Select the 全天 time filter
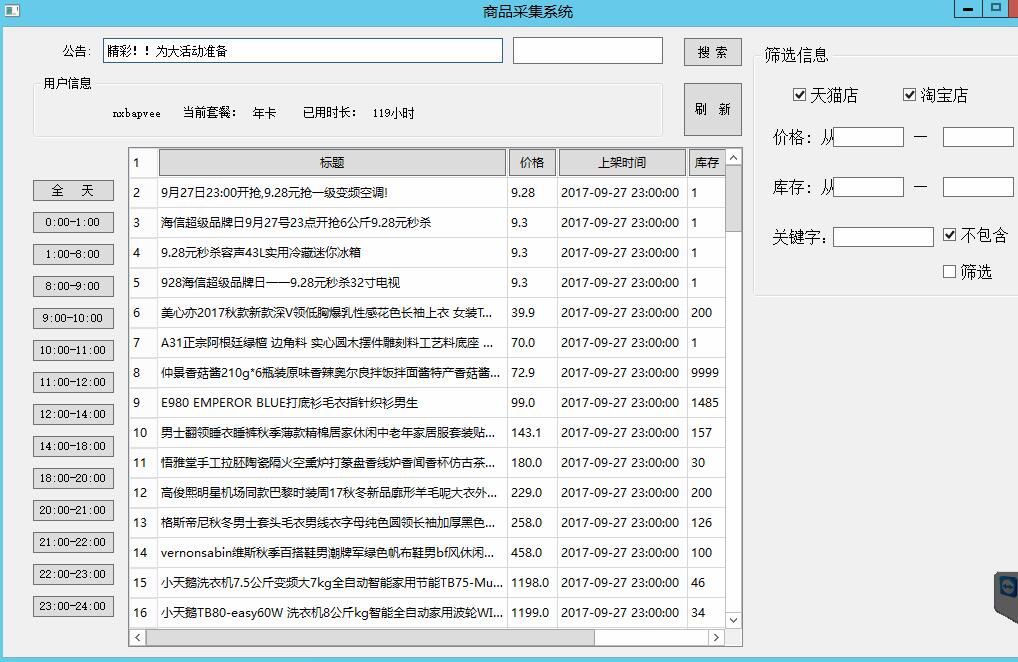This screenshot has height=662, width=1018. [x=73, y=190]
